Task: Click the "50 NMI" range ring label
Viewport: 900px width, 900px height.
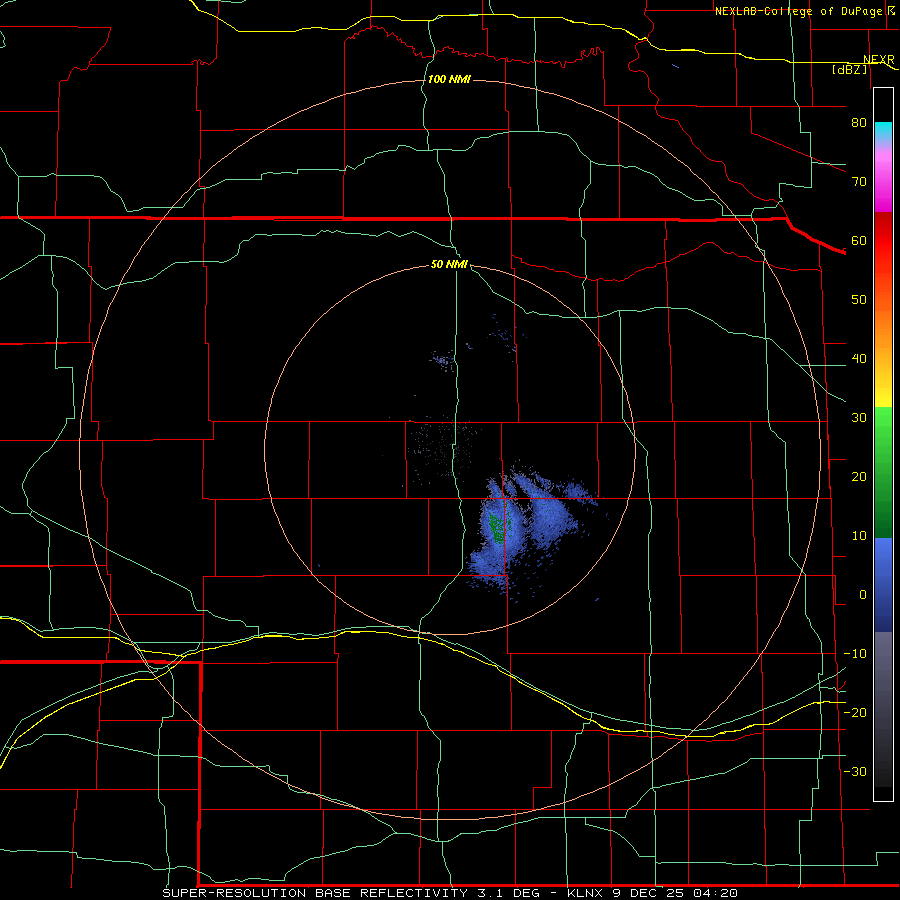Action: pos(449,265)
